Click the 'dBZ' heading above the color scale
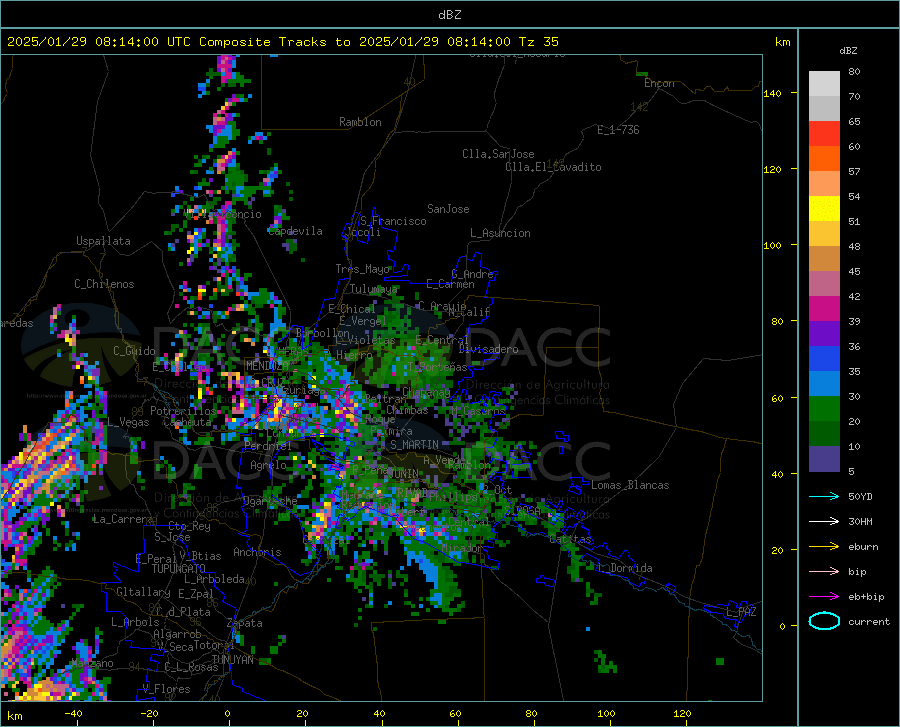 848,50
